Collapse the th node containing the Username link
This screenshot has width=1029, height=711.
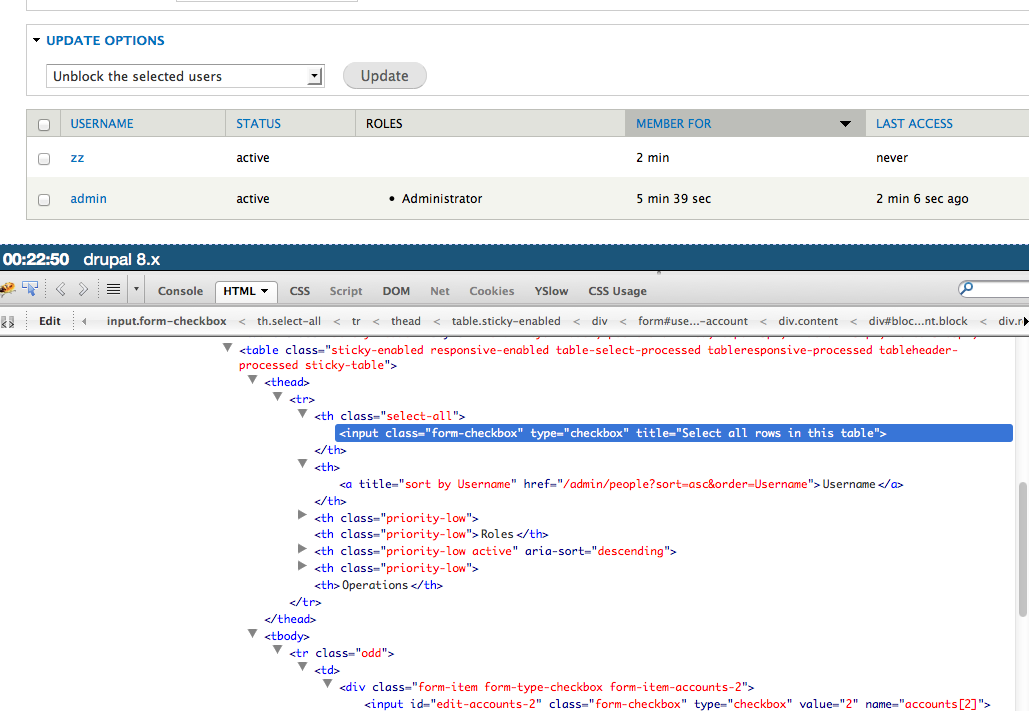302,463
